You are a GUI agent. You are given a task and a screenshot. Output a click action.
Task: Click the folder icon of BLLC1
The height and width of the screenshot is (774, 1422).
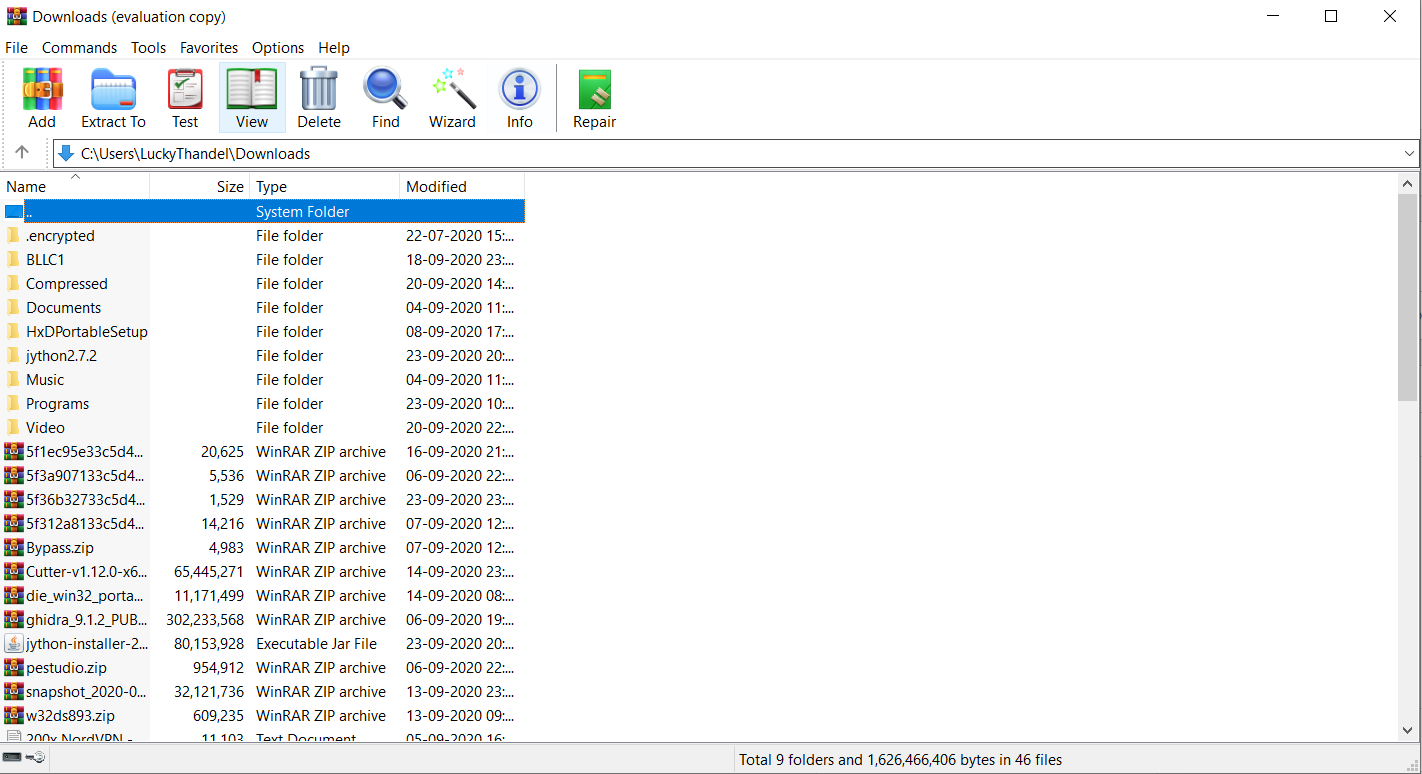[13, 260]
